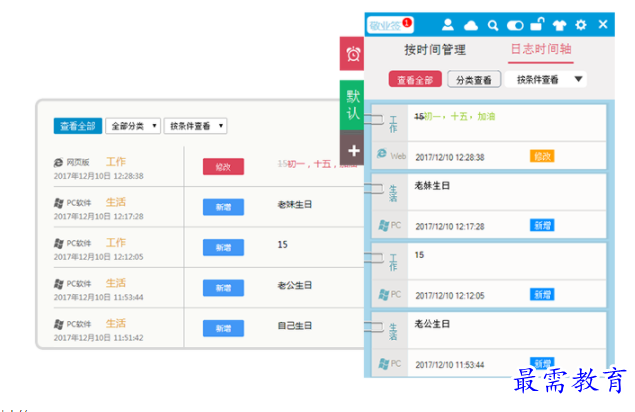This screenshot has width=635, height=412.
Task: Click blue 查看全部 button in left panel
Action: tap(78, 126)
